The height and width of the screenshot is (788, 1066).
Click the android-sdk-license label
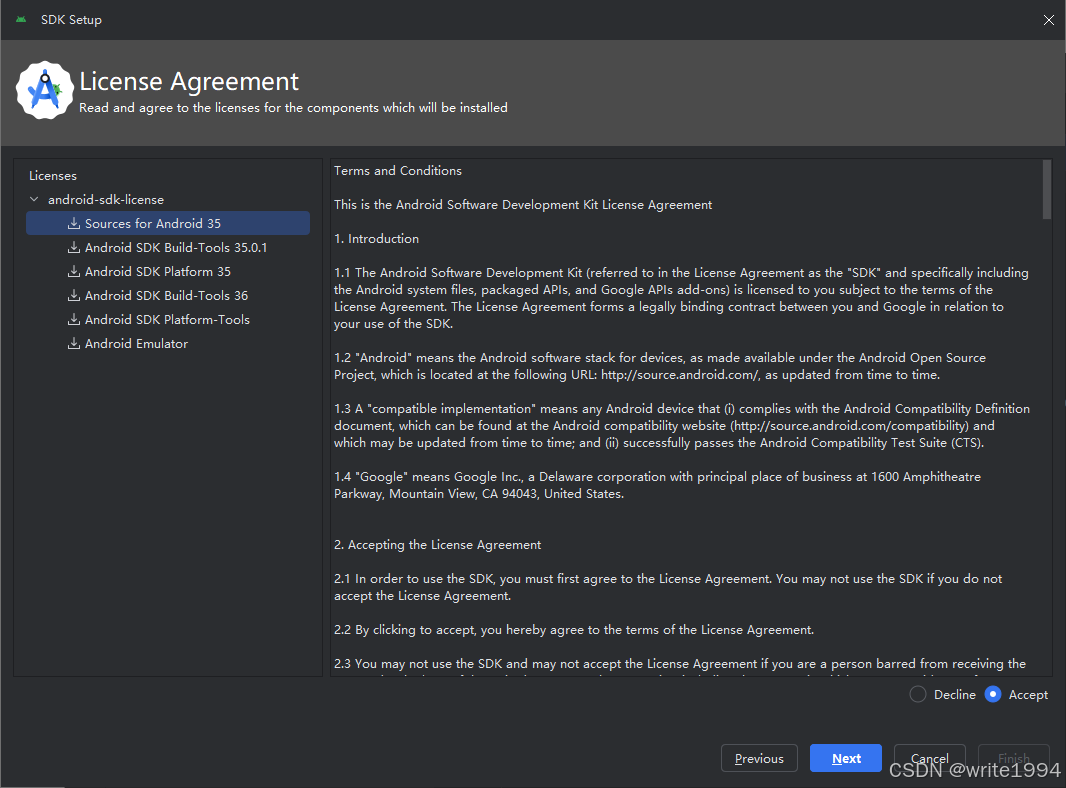[x=106, y=199]
